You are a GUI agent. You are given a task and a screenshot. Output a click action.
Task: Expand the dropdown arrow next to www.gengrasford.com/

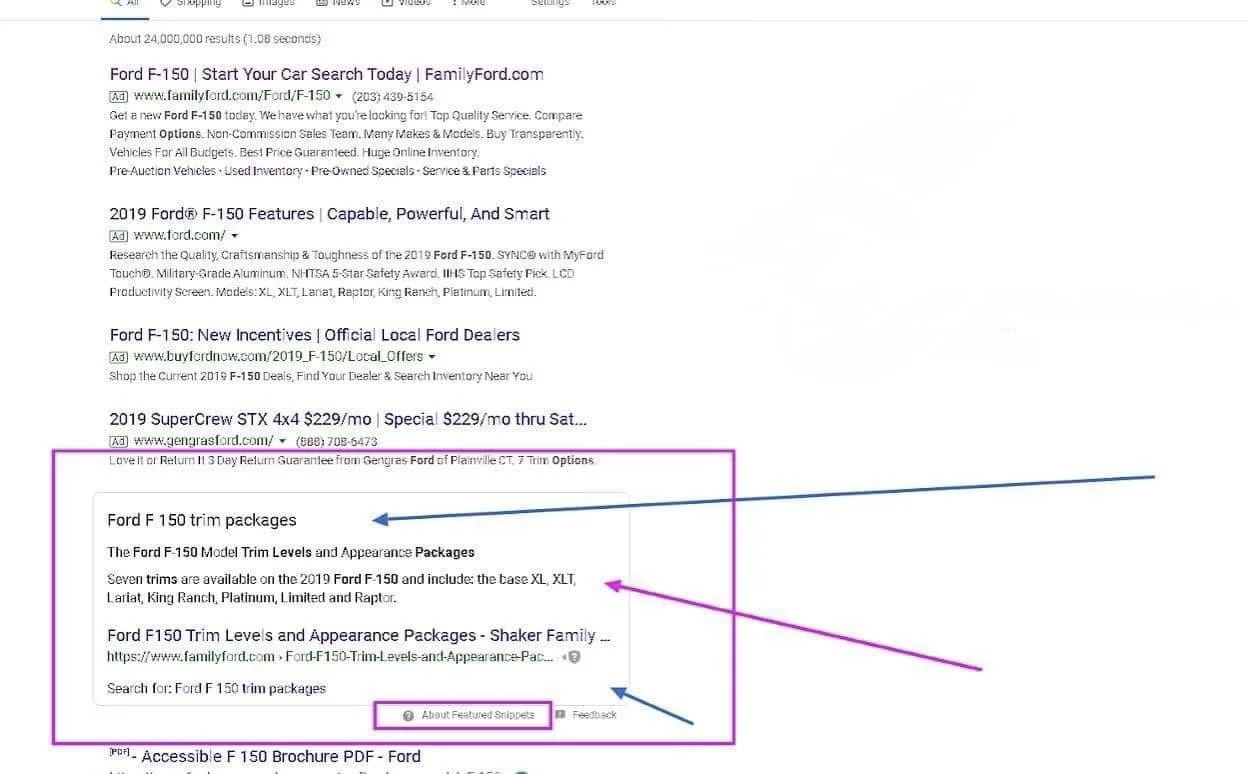283,441
